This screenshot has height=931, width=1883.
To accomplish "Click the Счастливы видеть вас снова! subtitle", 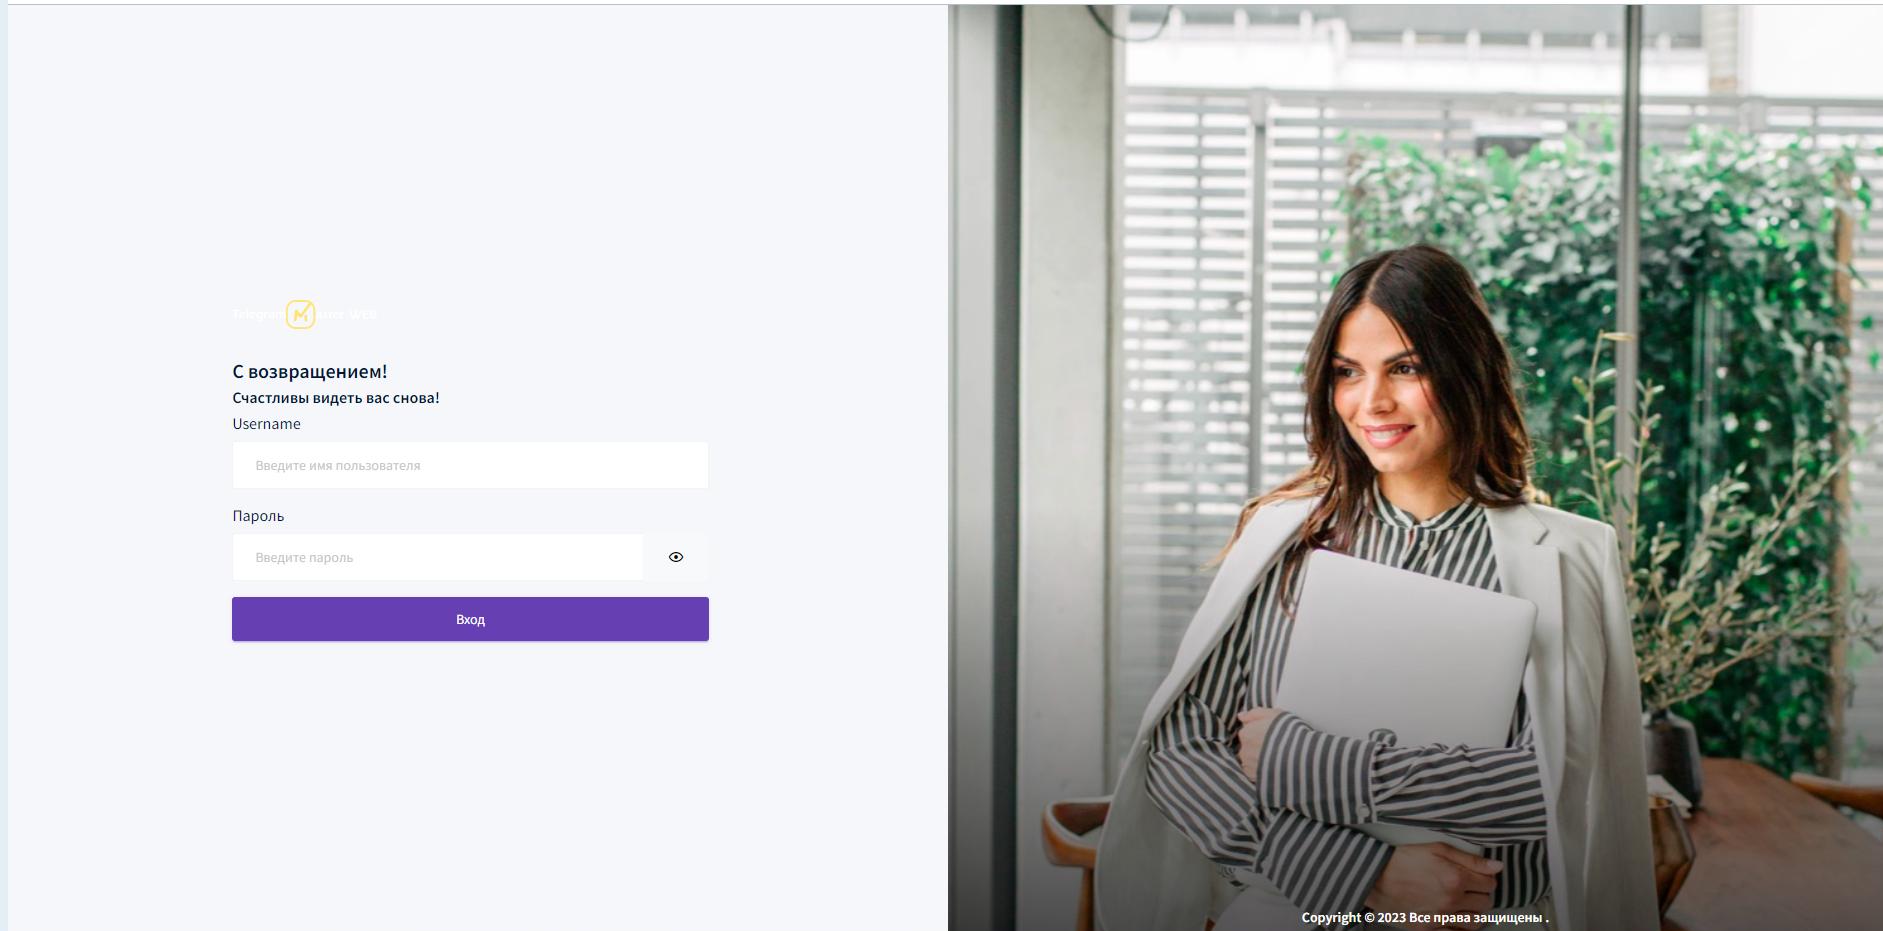I will (x=336, y=398).
